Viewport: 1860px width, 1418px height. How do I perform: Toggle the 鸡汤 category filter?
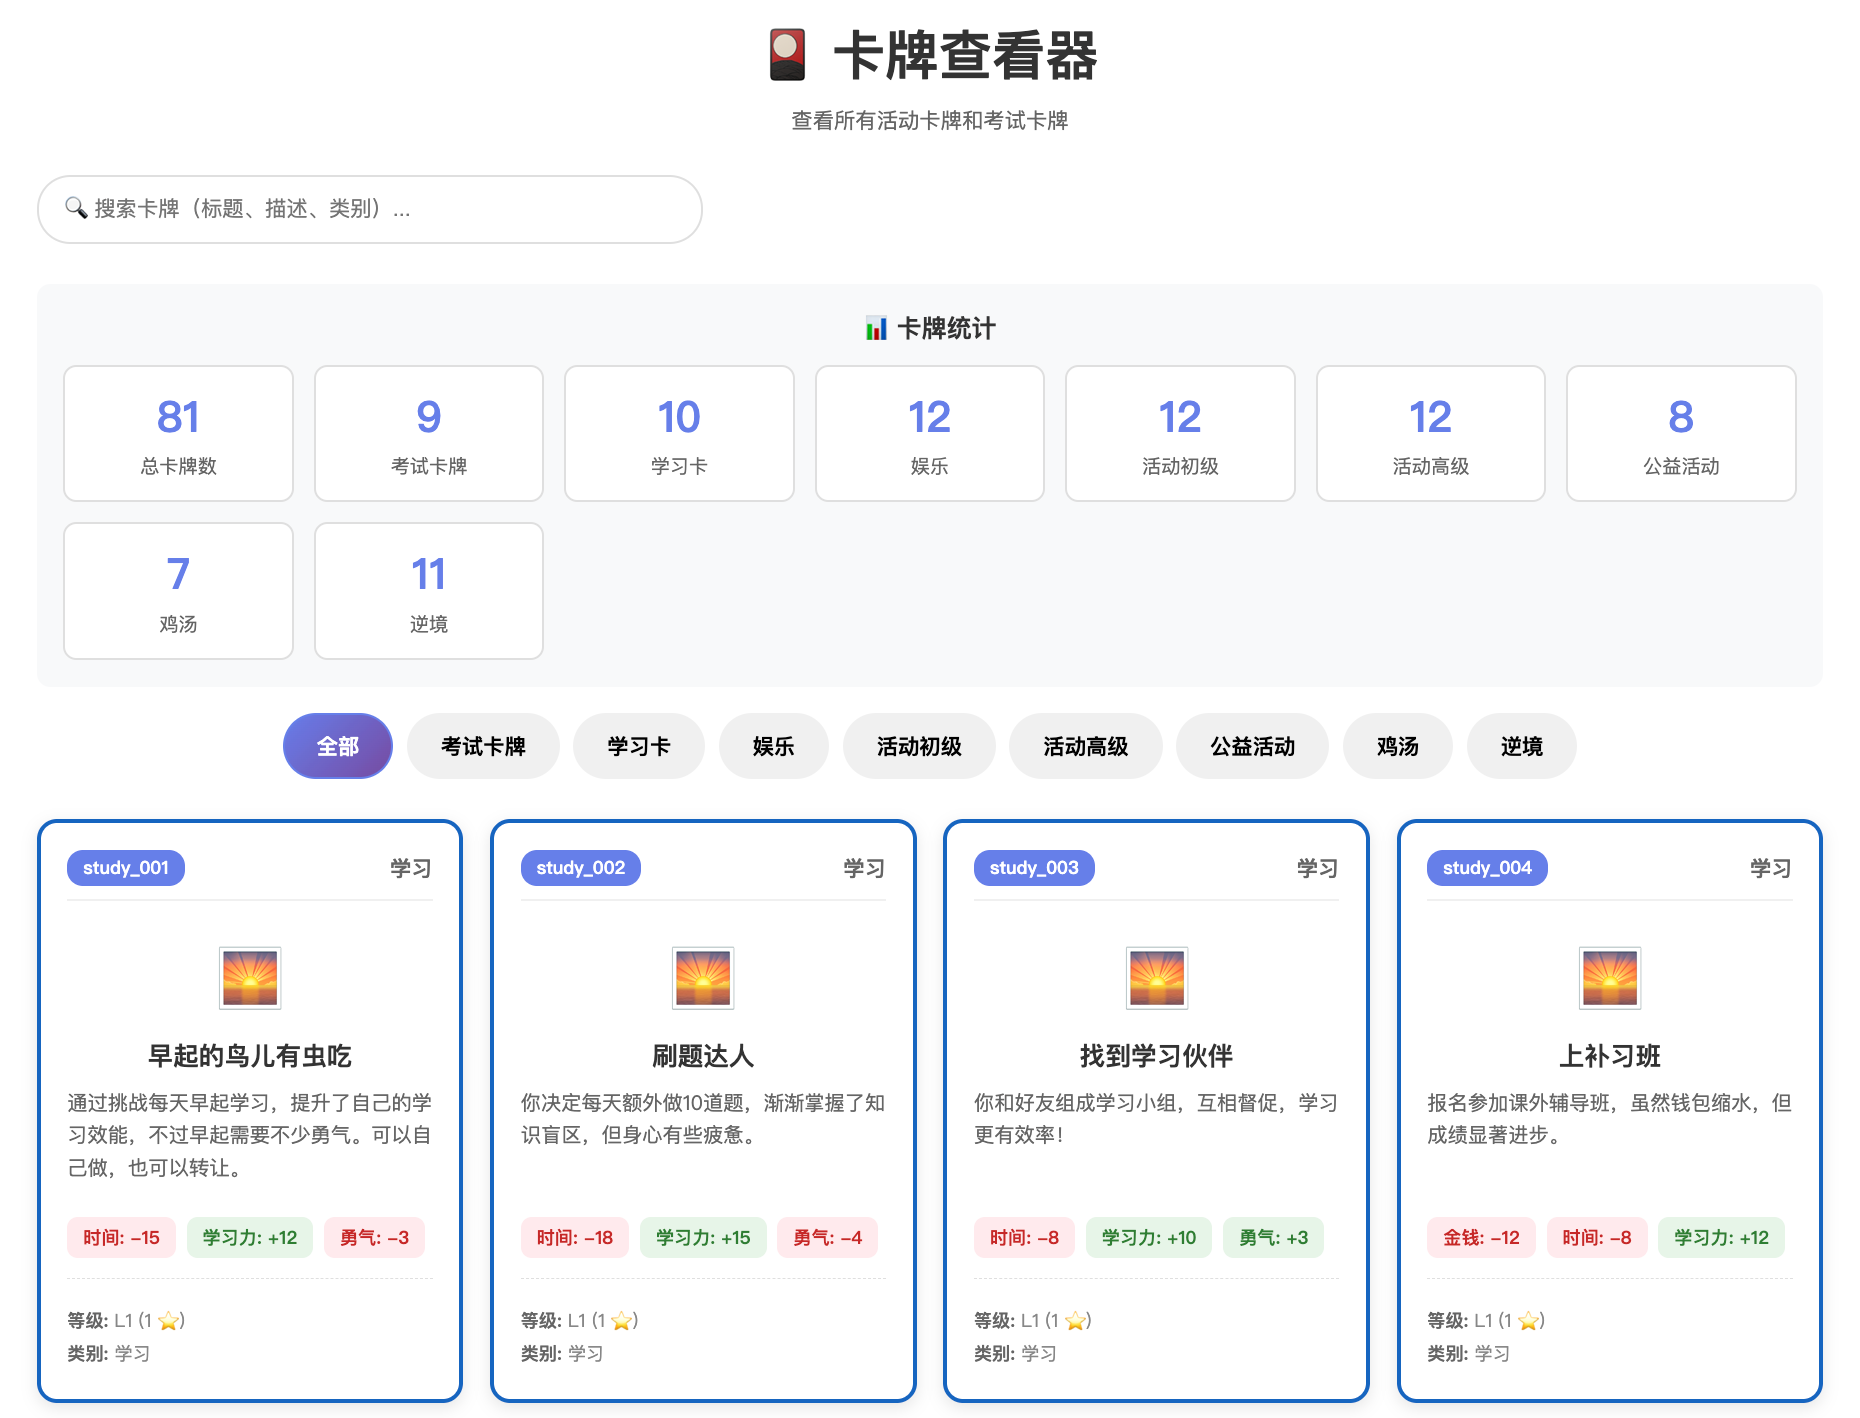1397,746
